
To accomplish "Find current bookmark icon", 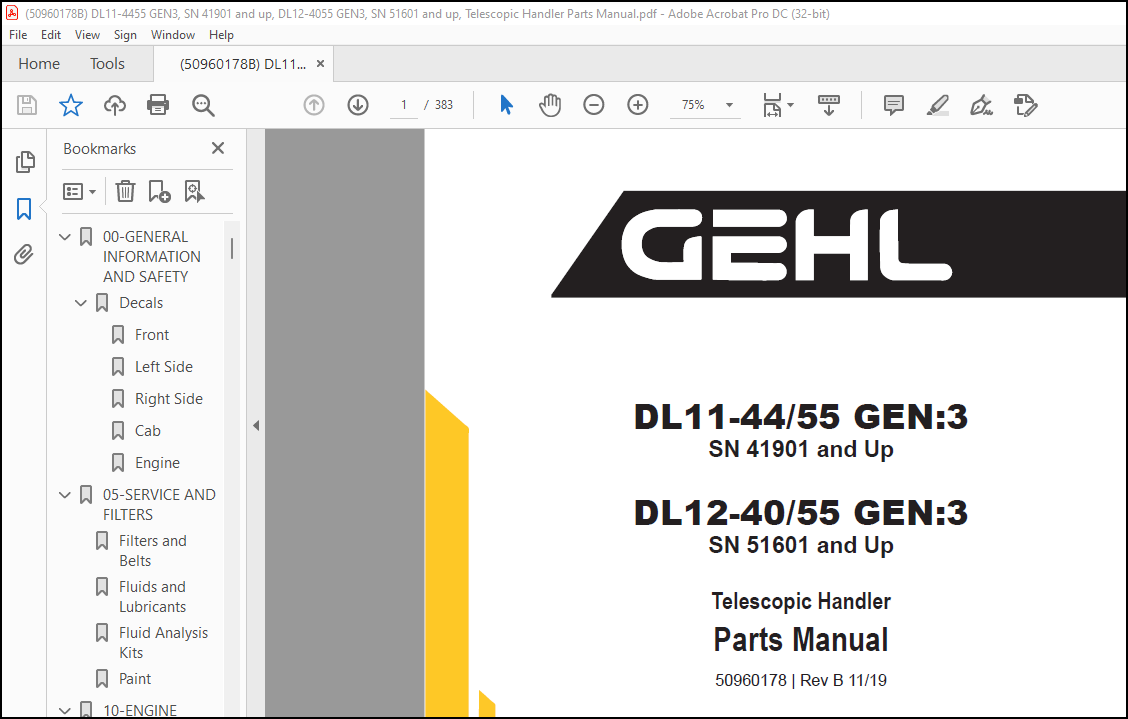I will (x=194, y=191).
